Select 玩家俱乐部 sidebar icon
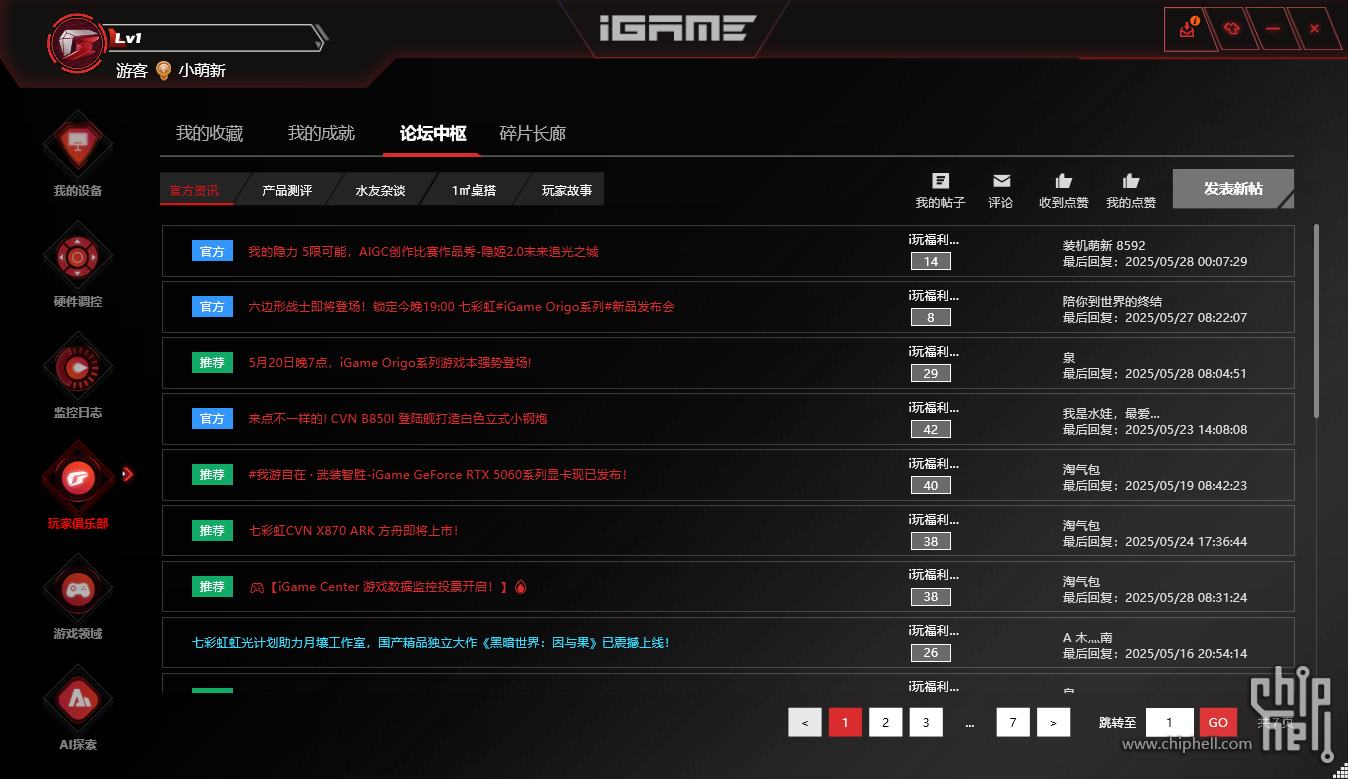The width and height of the screenshot is (1348, 779). [x=78, y=477]
